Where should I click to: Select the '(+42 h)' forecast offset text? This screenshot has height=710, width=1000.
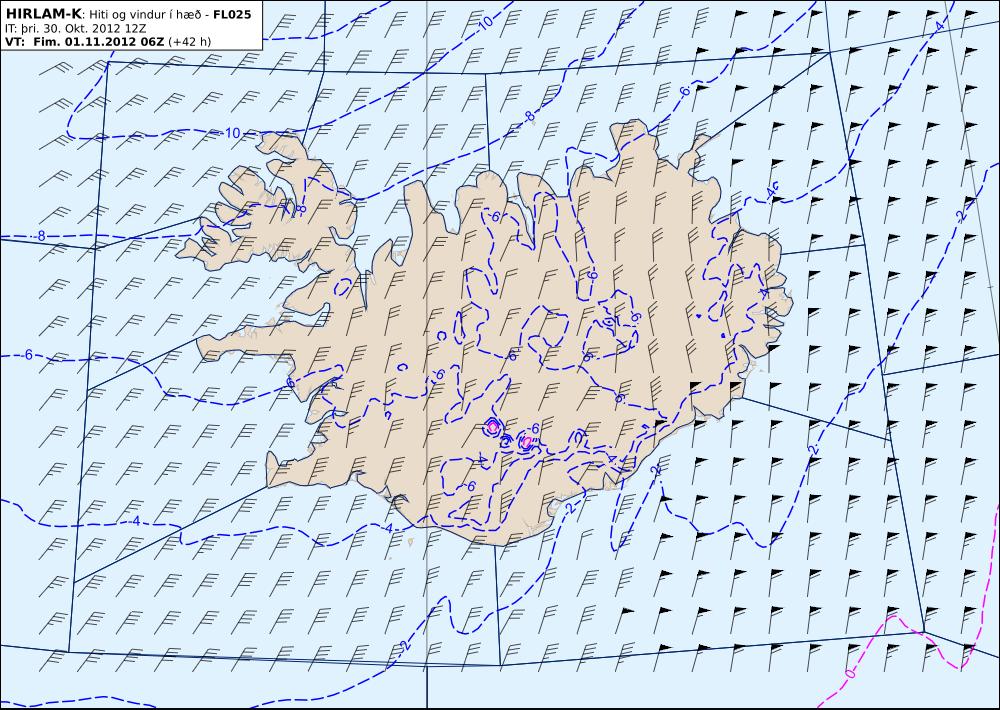tap(189, 42)
